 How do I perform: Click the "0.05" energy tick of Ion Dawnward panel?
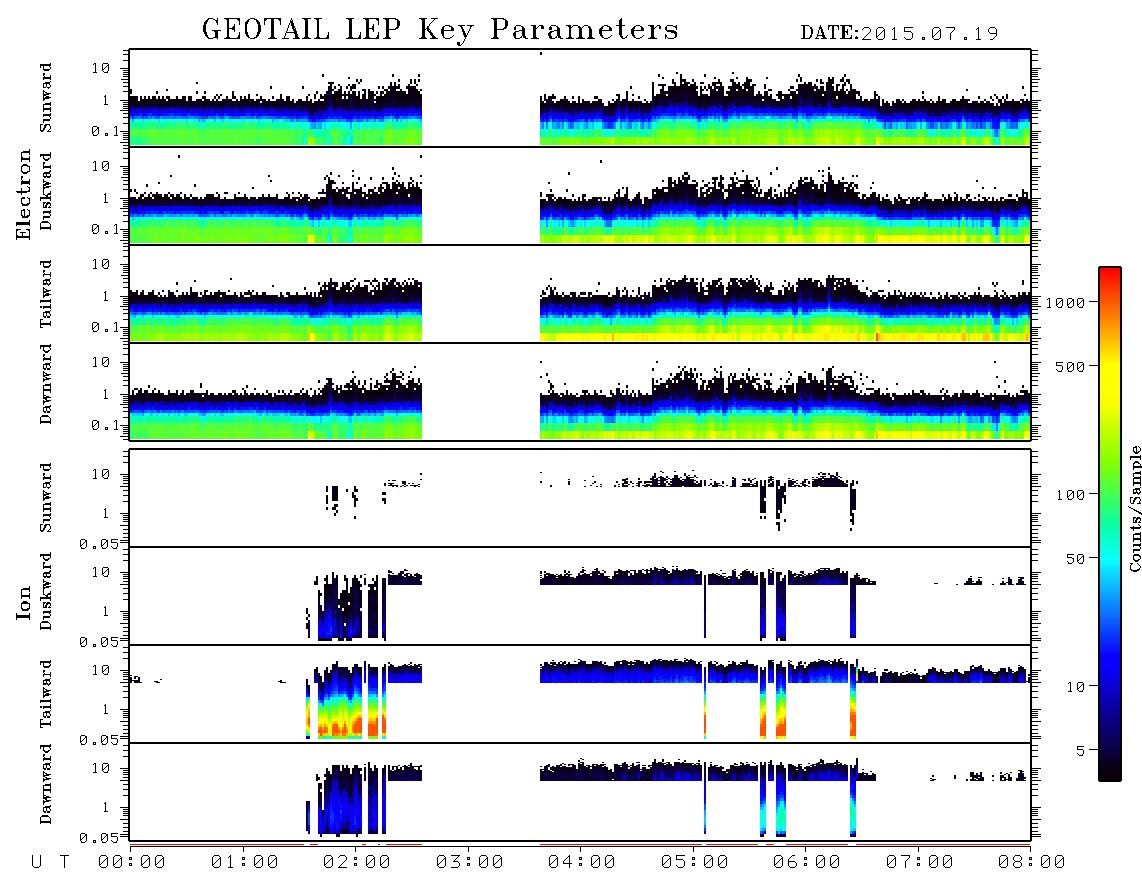(x=99, y=838)
